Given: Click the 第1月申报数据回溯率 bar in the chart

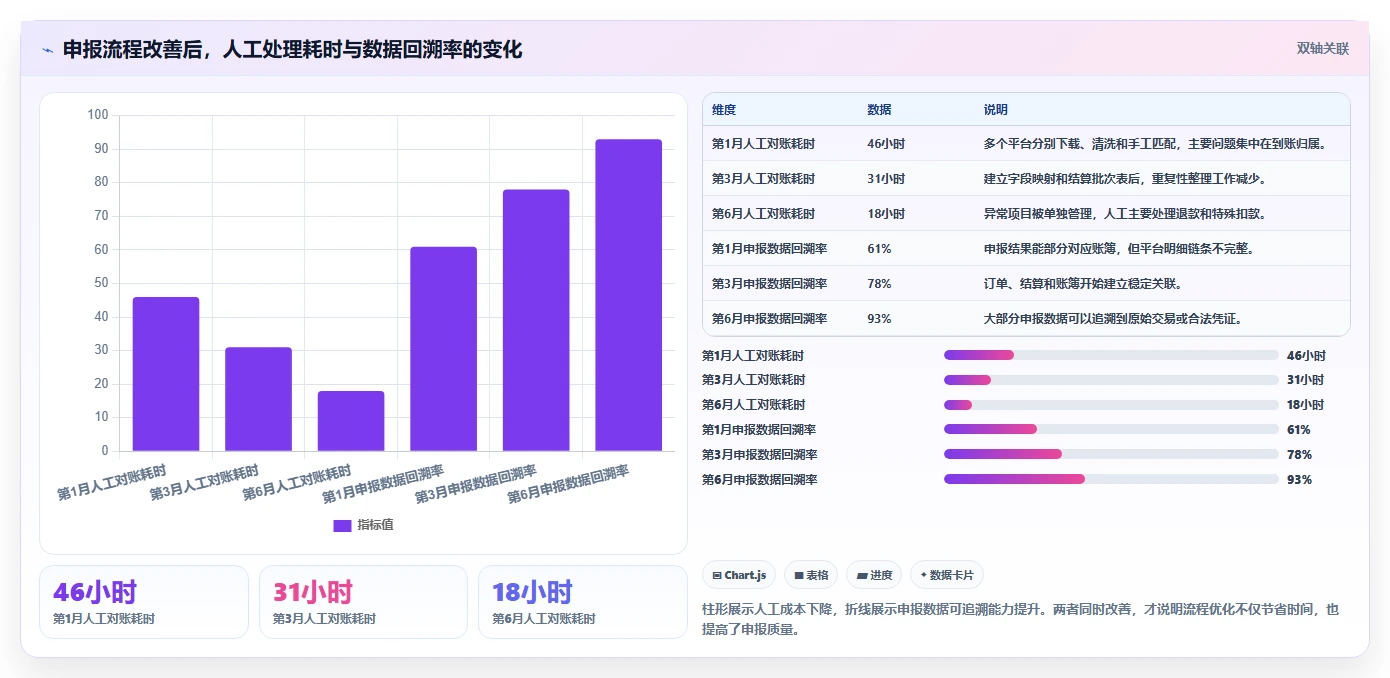Looking at the screenshot, I should point(443,349).
